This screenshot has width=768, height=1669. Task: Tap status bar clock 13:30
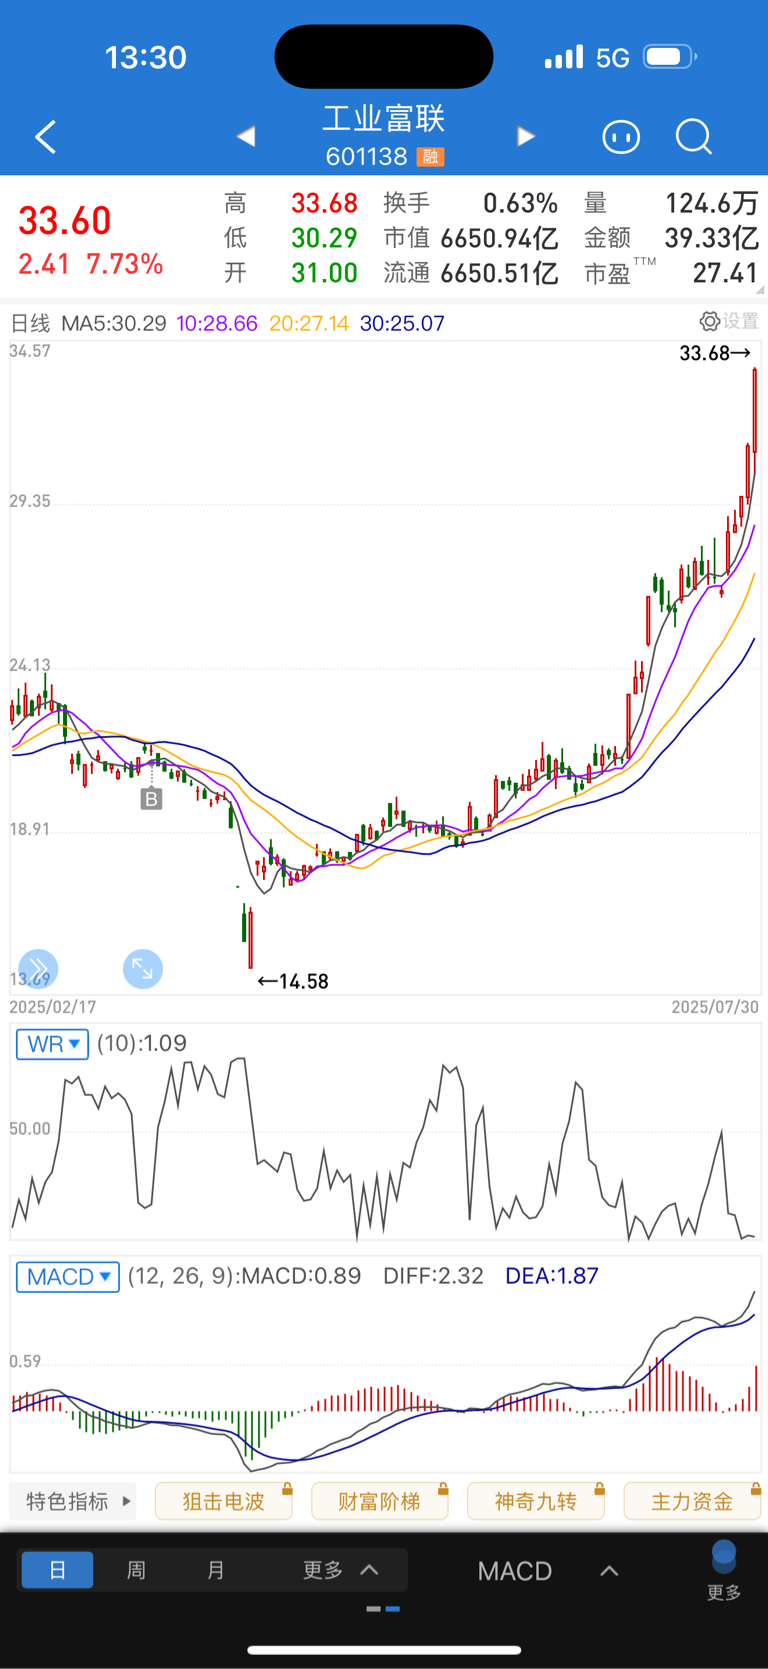(x=146, y=57)
